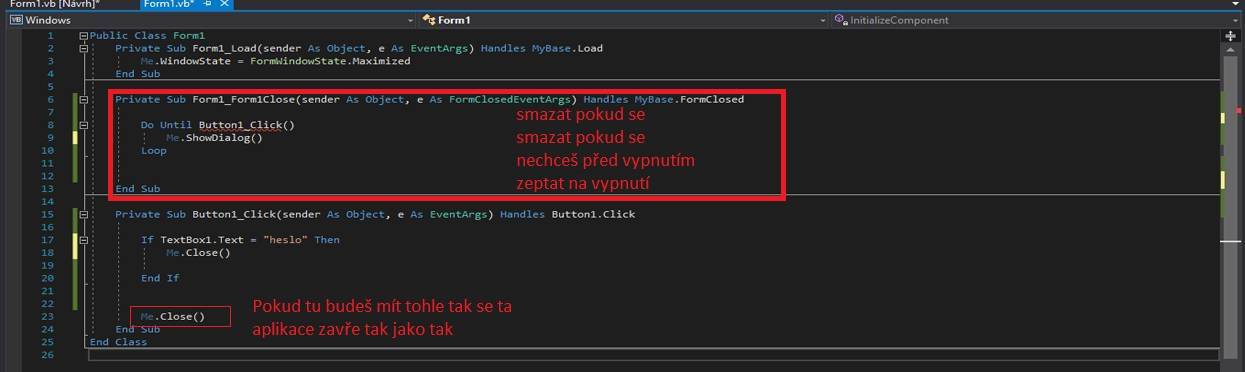Click 'End Sub' on line 24
Viewport: 1245px width, 372px height.
point(137,329)
